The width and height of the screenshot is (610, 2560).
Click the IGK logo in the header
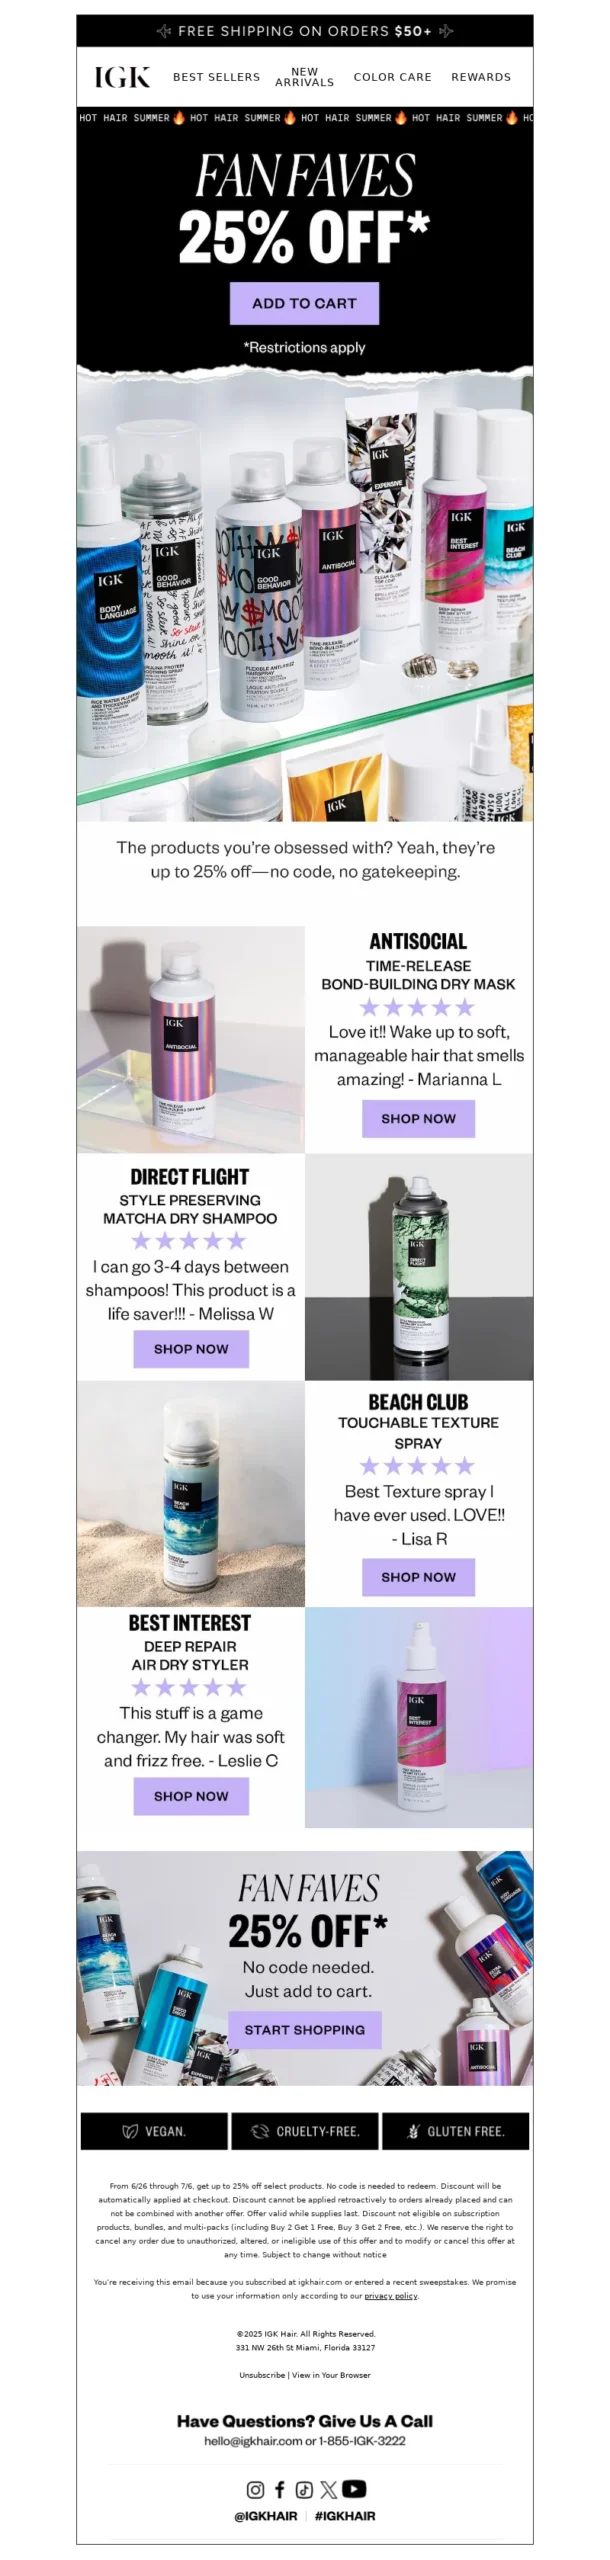click(122, 77)
